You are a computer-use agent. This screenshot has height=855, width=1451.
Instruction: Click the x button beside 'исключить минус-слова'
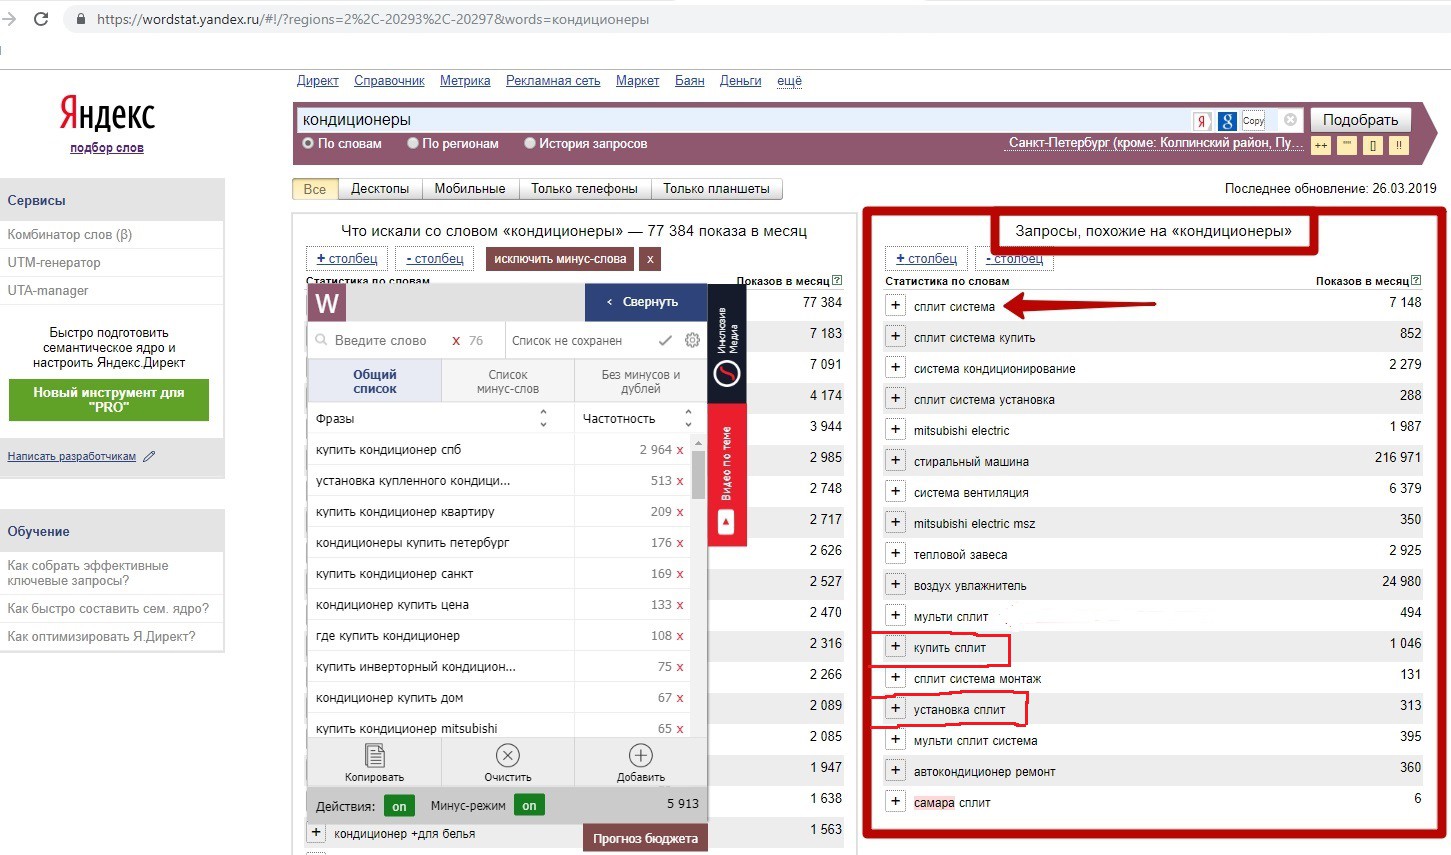(650, 259)
